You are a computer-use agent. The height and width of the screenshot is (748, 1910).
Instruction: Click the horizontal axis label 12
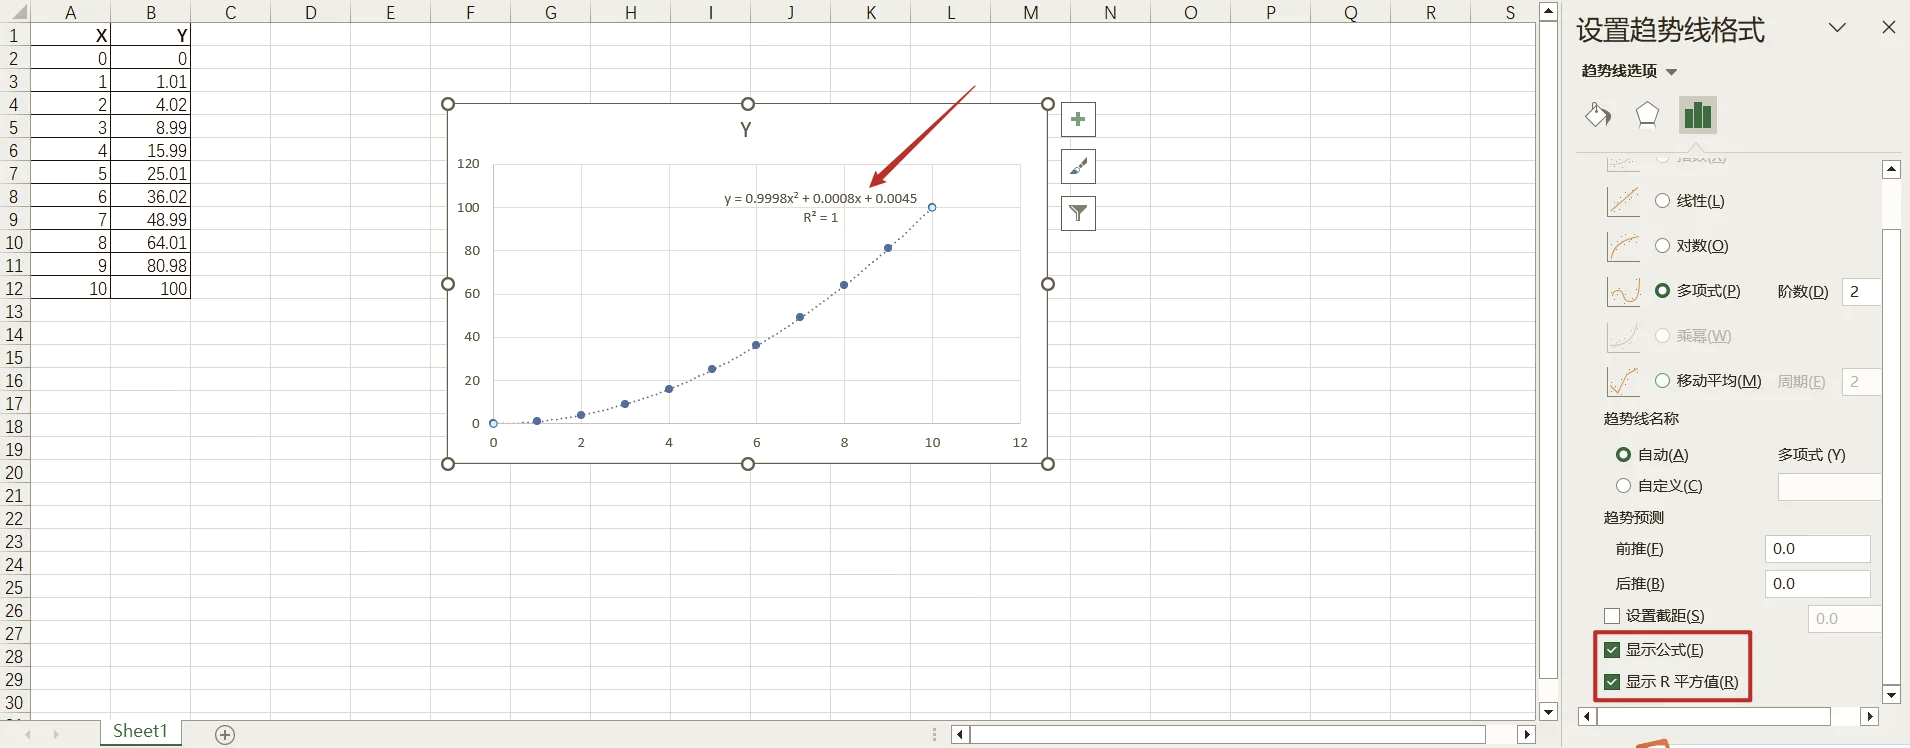[x=1020, y=442]
